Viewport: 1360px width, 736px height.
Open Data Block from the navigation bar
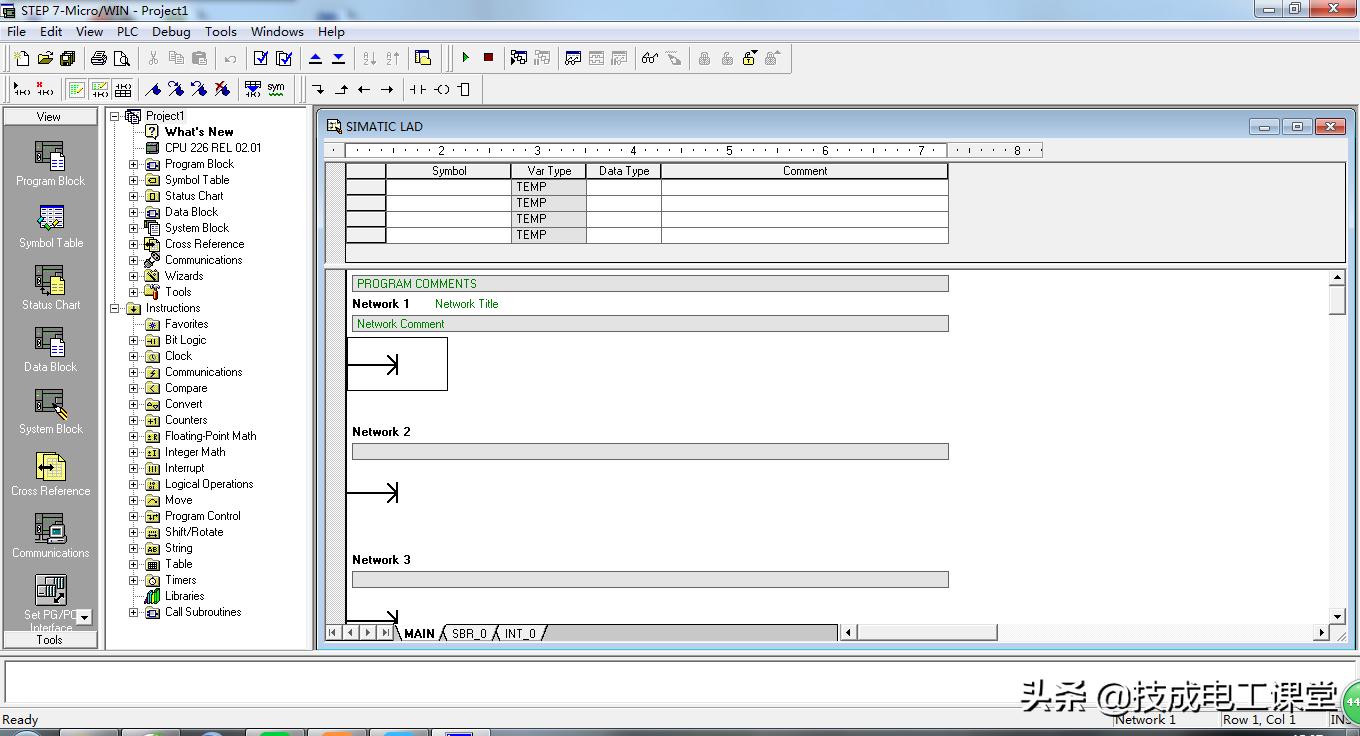click(x=51, y=351)
